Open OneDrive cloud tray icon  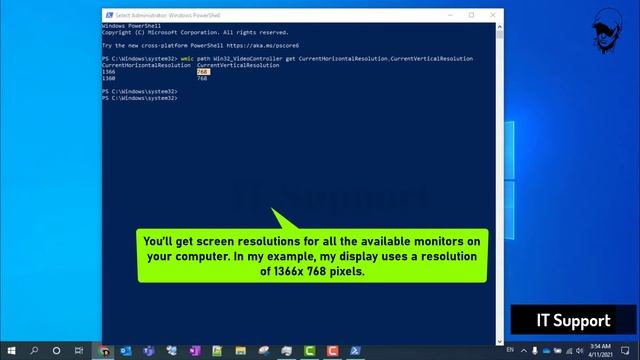tap(546, 351)
